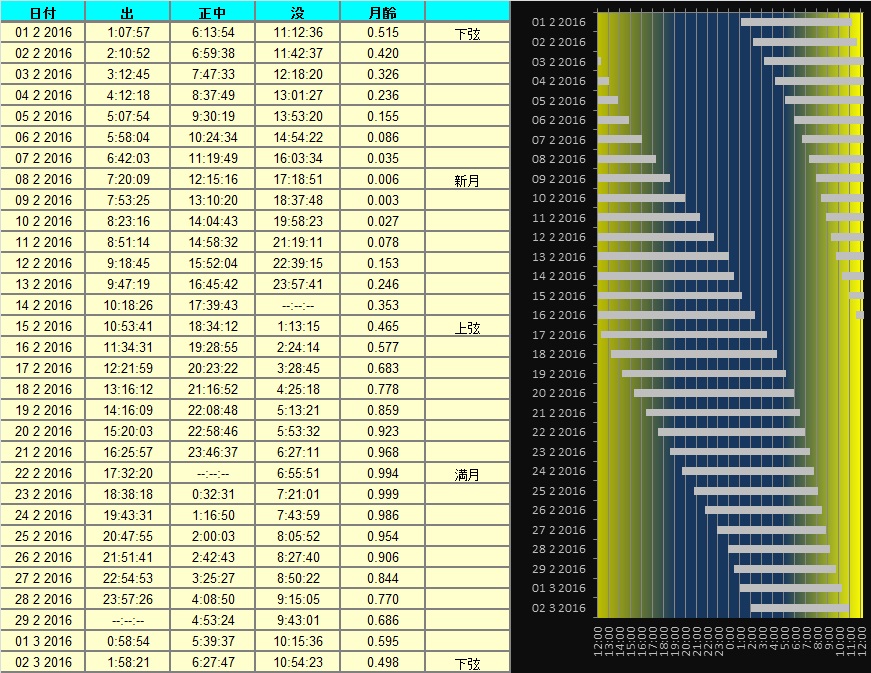Select moon age value 0.003
871x673 pixels.
tap(383, 200)
